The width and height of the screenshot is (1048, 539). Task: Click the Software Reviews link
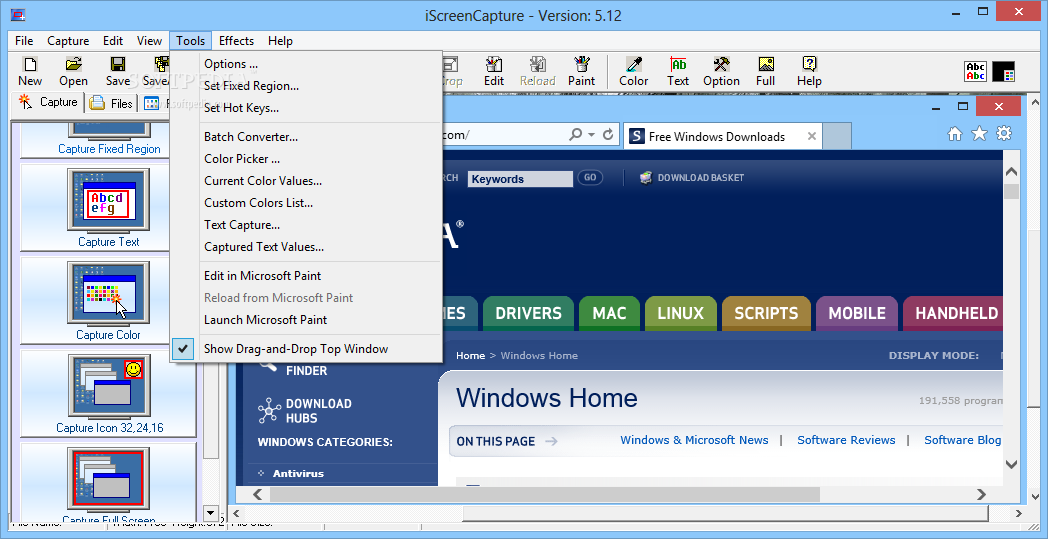coord(846,440)
